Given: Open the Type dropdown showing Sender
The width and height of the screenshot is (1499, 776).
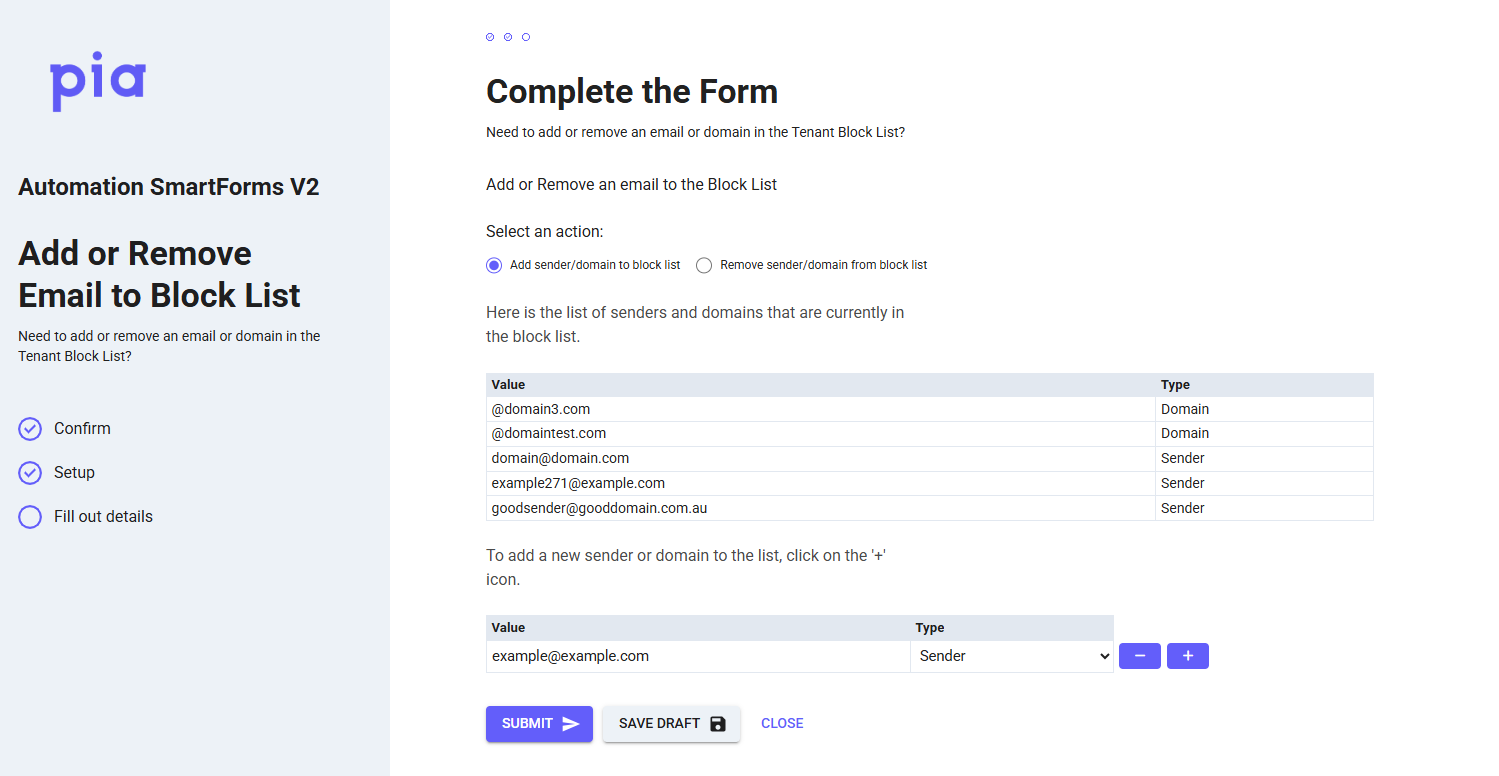Looking at the screenshot, I should pyautogui.click(x=1011, y=656).
